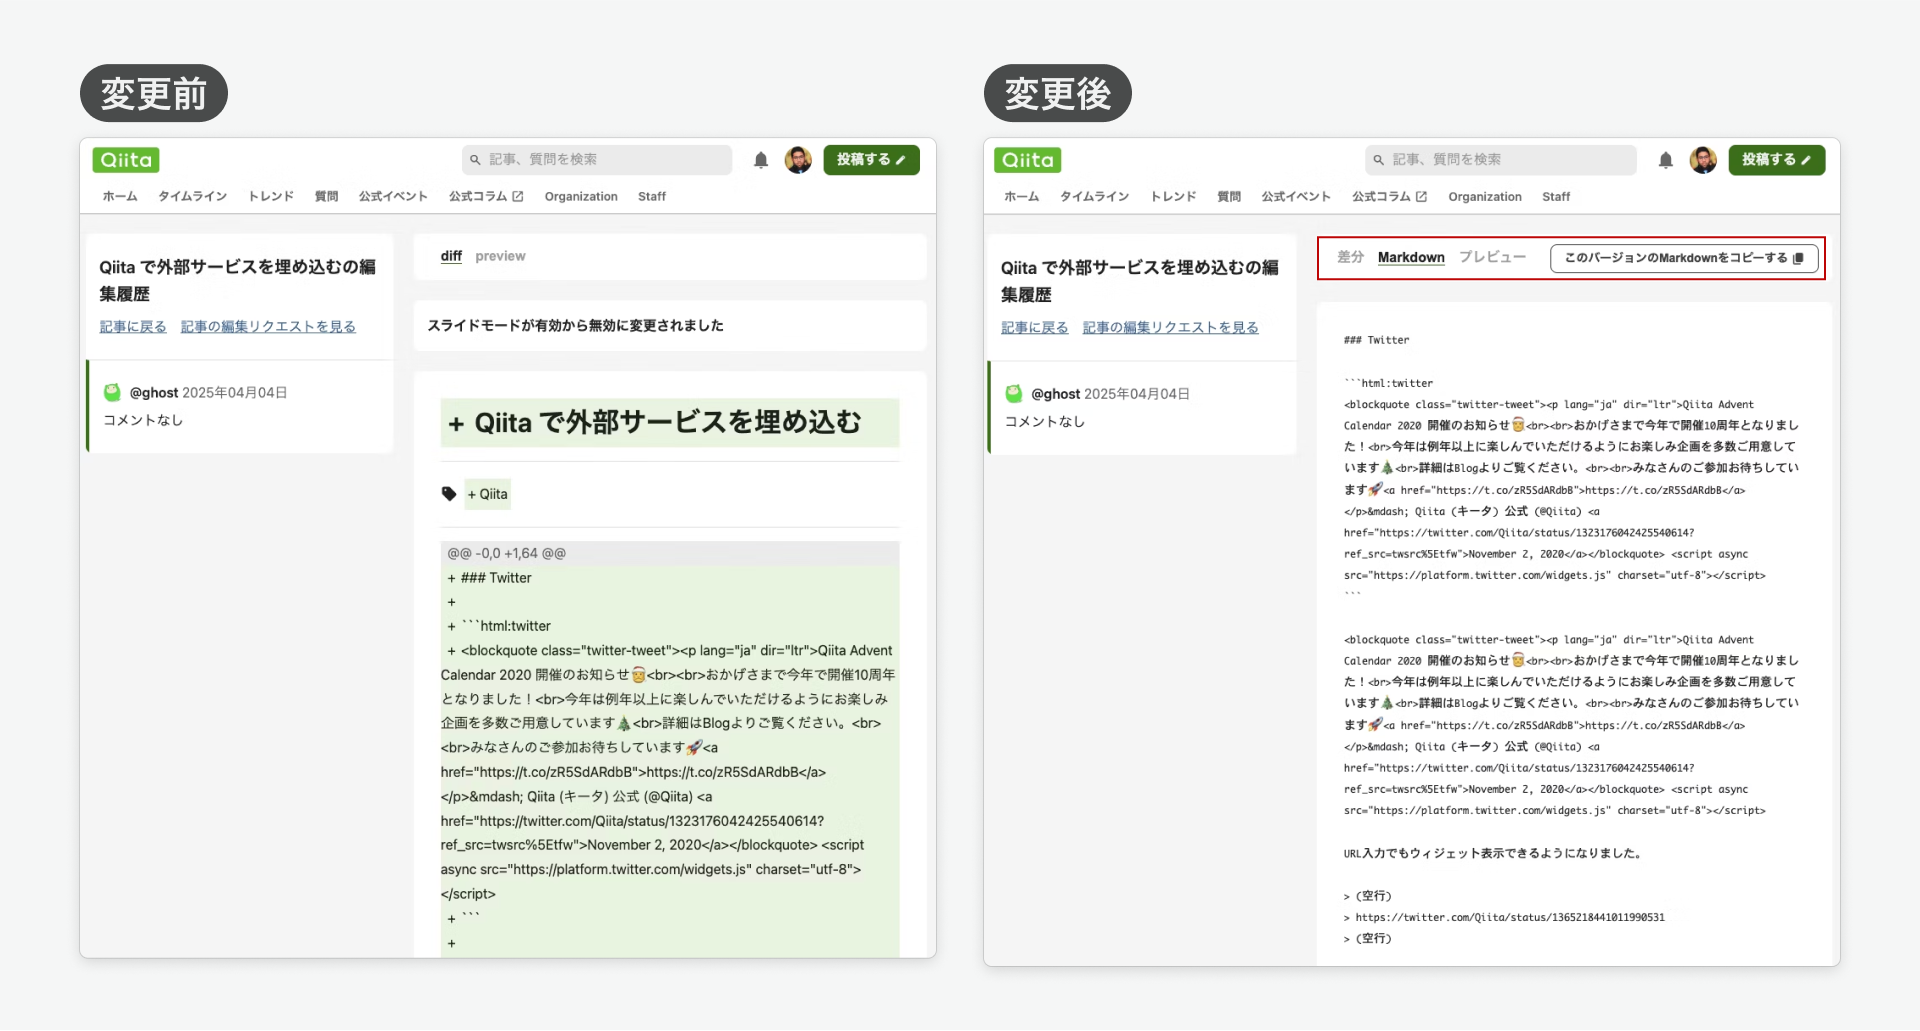Focus the search field in 変更後 screenshot

[x=1500, y=160]
